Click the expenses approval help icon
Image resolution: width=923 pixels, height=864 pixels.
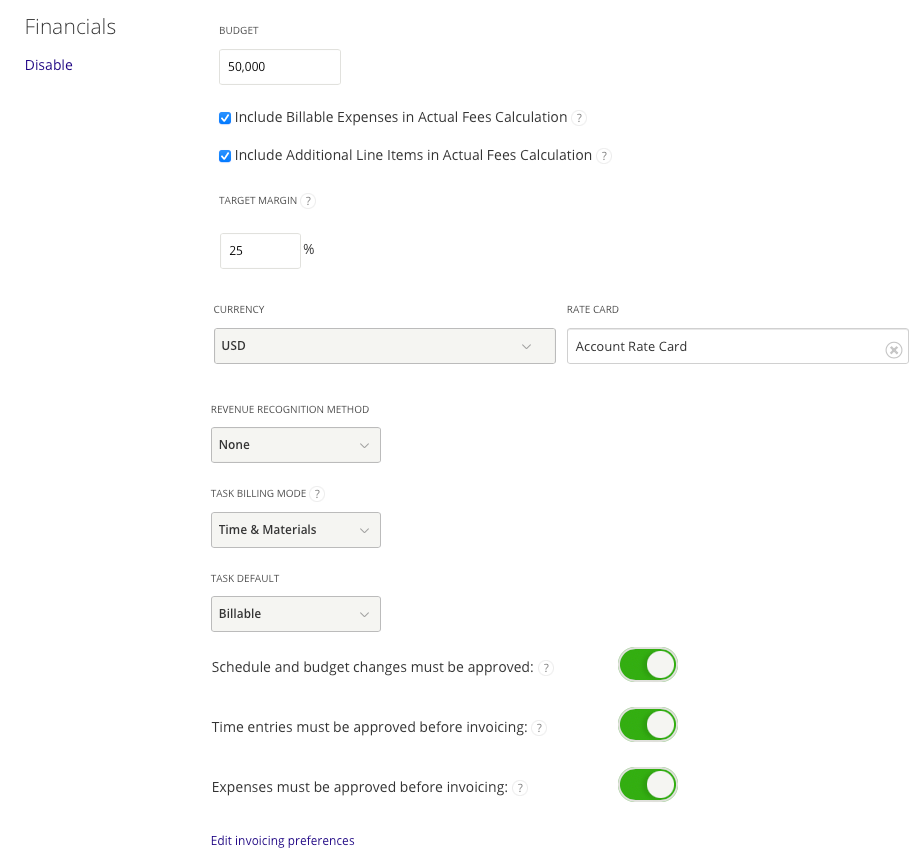coord(520,787)
